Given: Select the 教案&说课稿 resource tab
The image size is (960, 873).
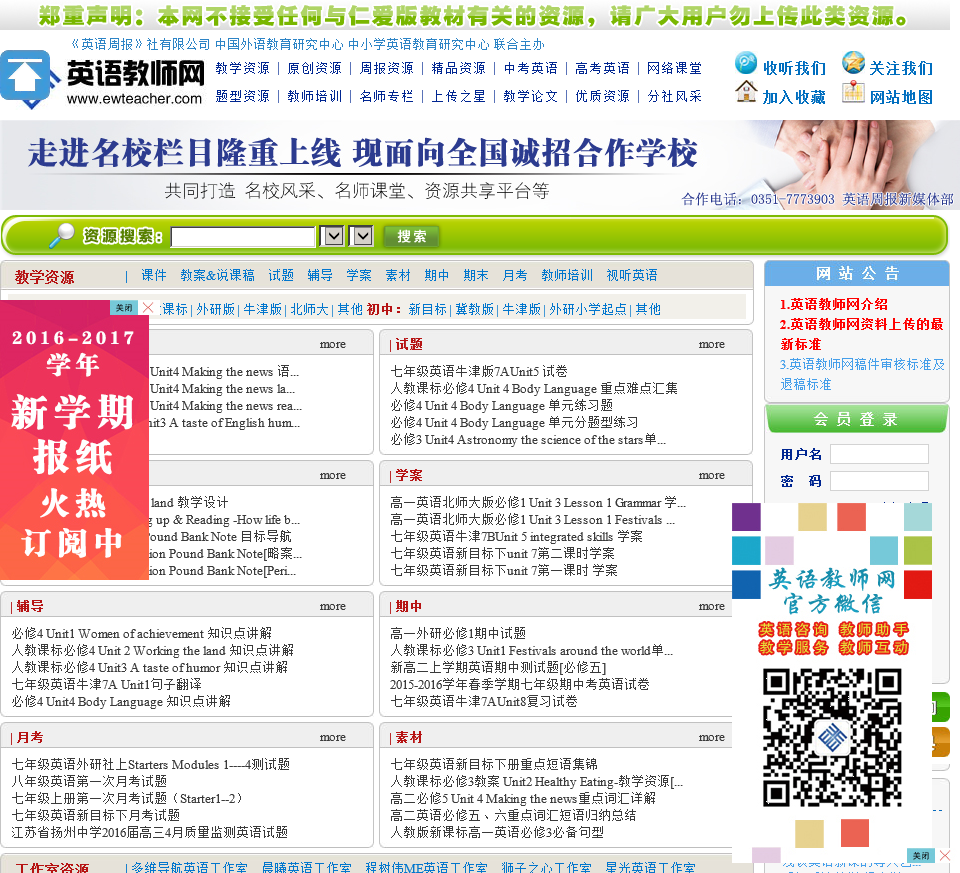Looking at the screenshot, I should point(217,275).
